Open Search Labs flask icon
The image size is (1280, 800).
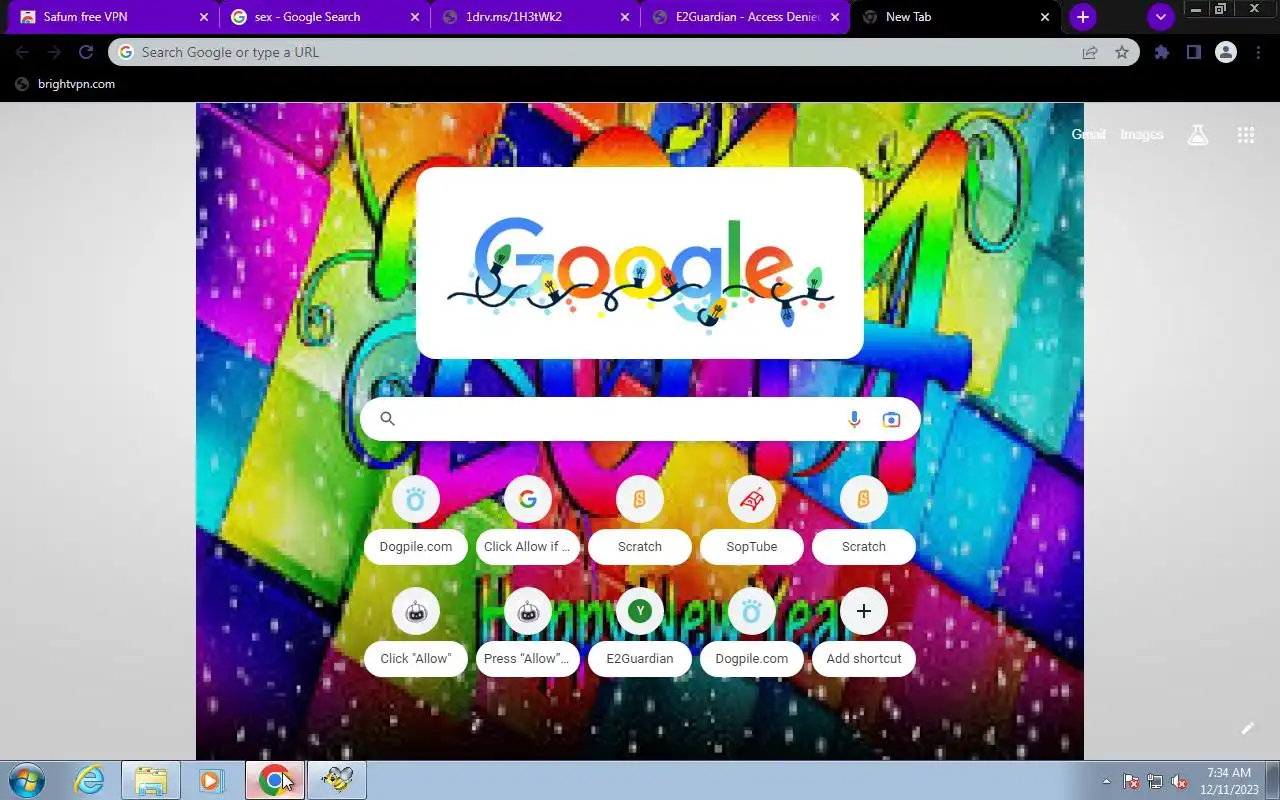click(x=1198, y=135)
